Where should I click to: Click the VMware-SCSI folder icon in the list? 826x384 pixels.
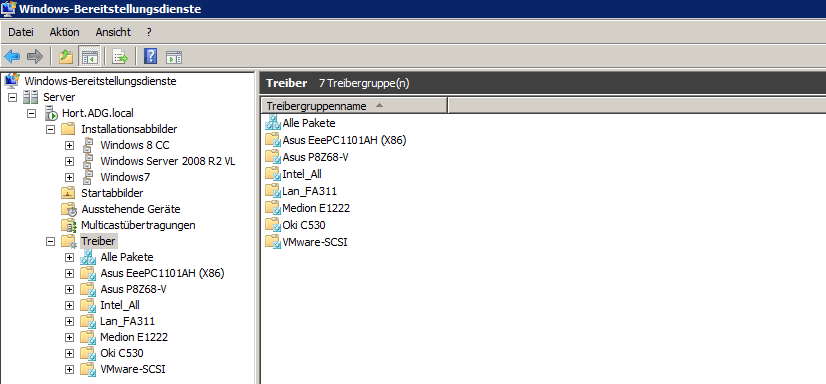click(273, 242)
